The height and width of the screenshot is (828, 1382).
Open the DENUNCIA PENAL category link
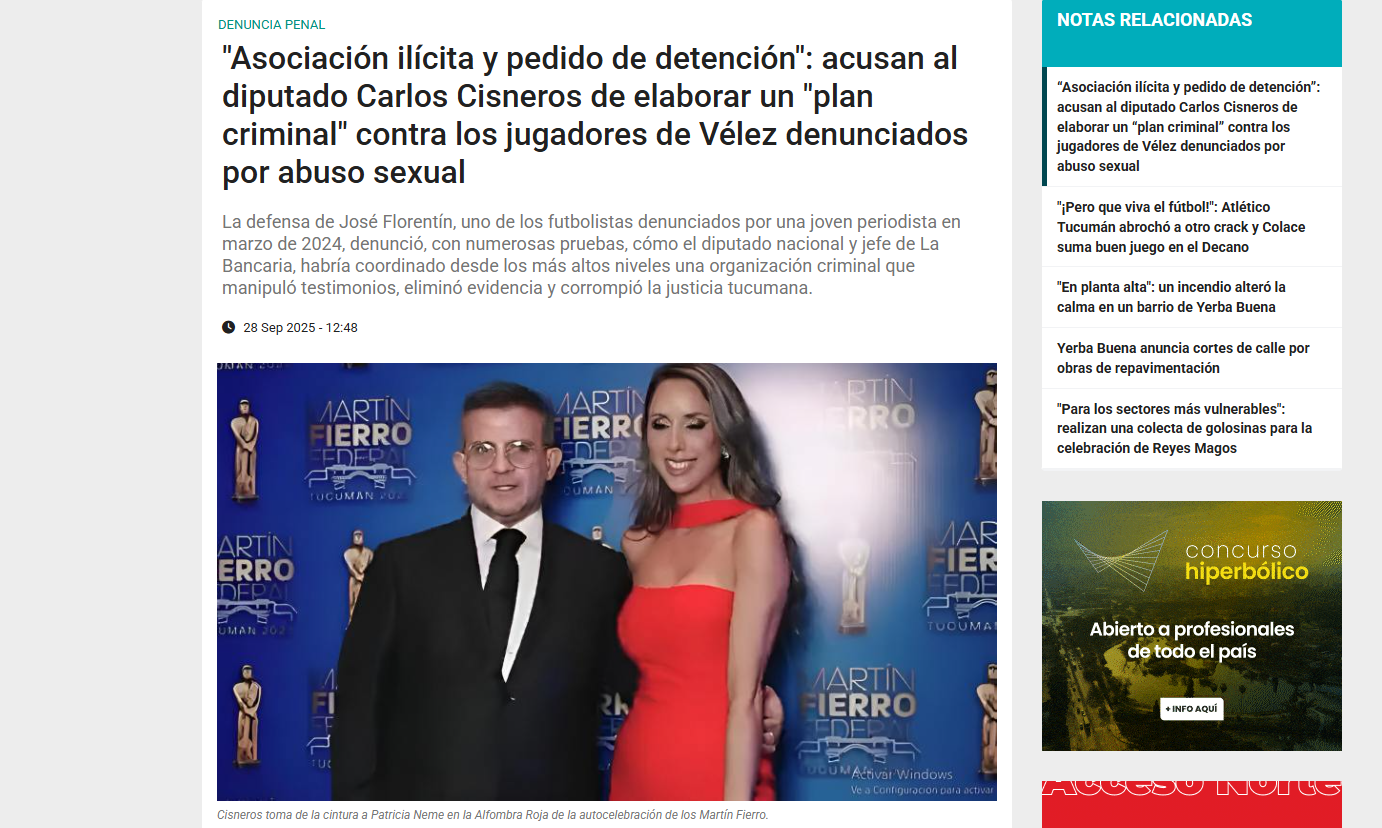271,25
